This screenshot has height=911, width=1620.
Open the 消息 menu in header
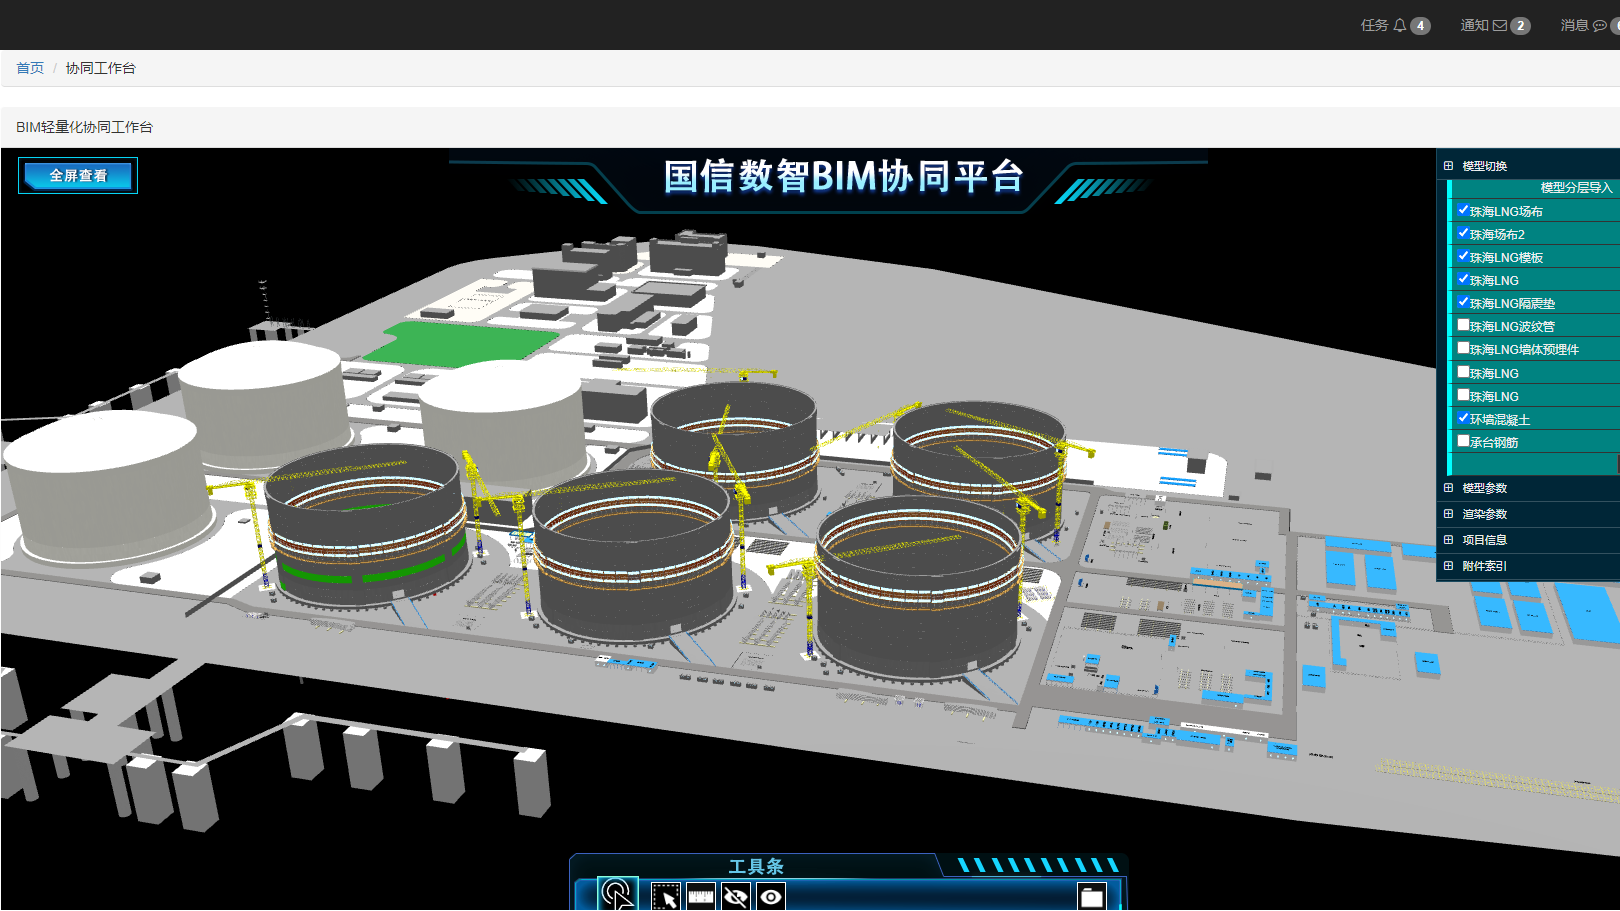[x=1574, y=26]
